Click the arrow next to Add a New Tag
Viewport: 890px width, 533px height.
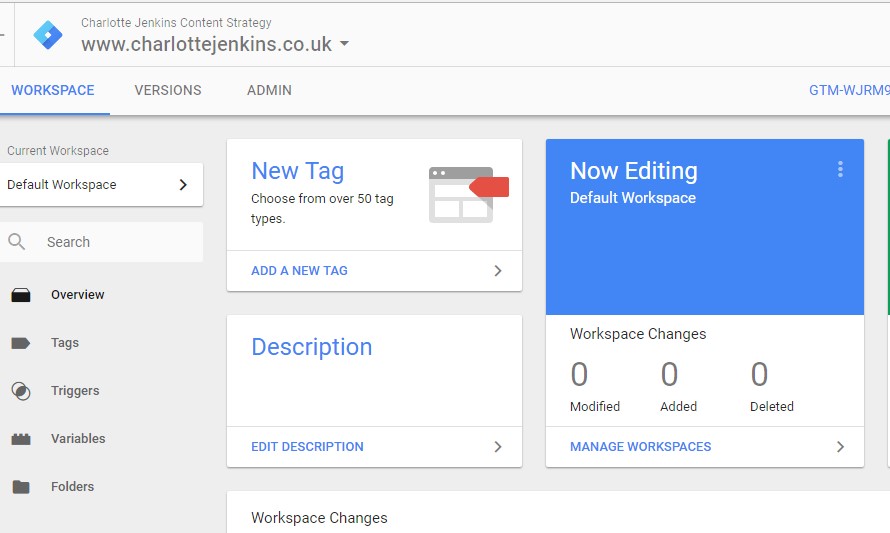[x=498, y=271]
